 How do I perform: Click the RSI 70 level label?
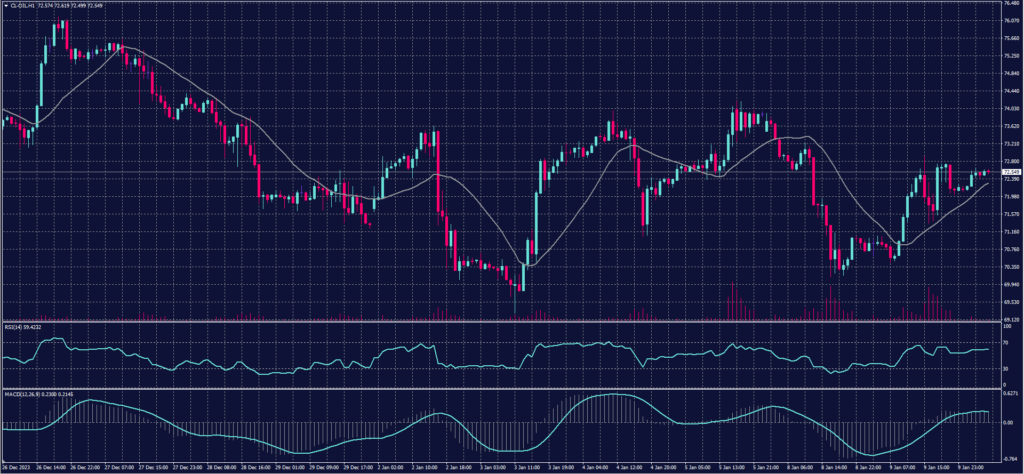1005,342
